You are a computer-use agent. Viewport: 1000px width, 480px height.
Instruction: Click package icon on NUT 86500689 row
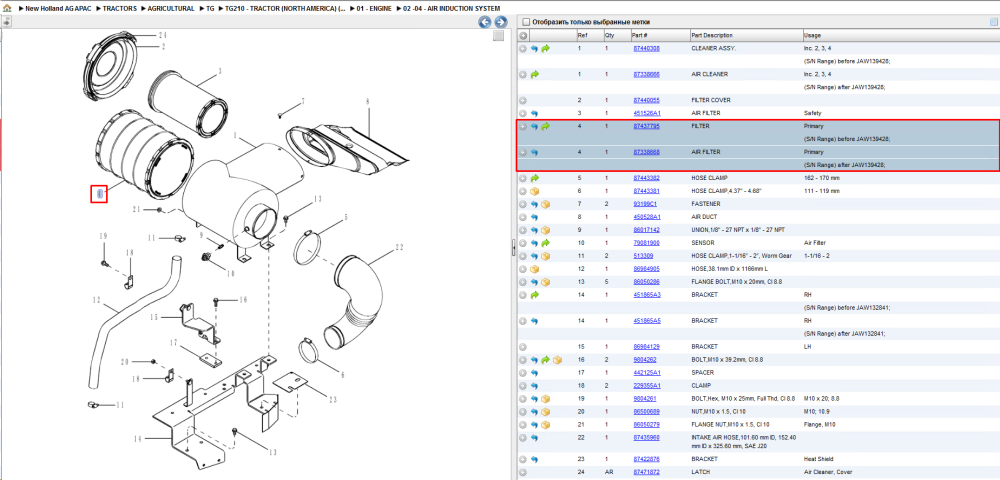coord(546,412)
